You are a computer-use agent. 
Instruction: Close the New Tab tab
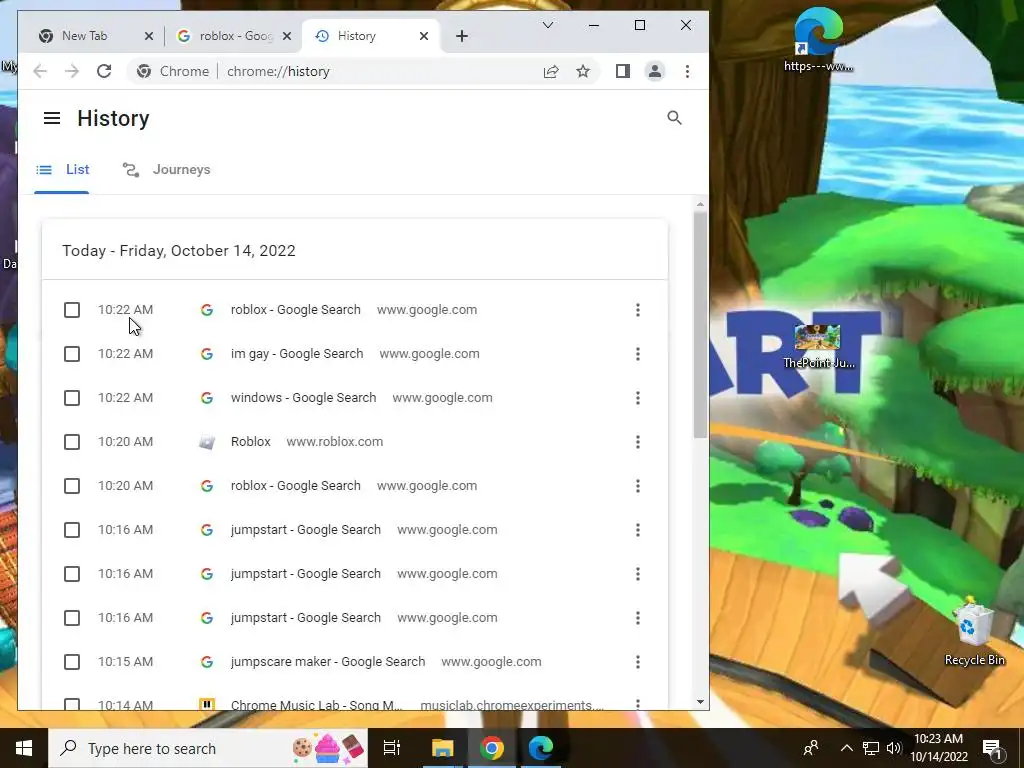tap(149, 36)
